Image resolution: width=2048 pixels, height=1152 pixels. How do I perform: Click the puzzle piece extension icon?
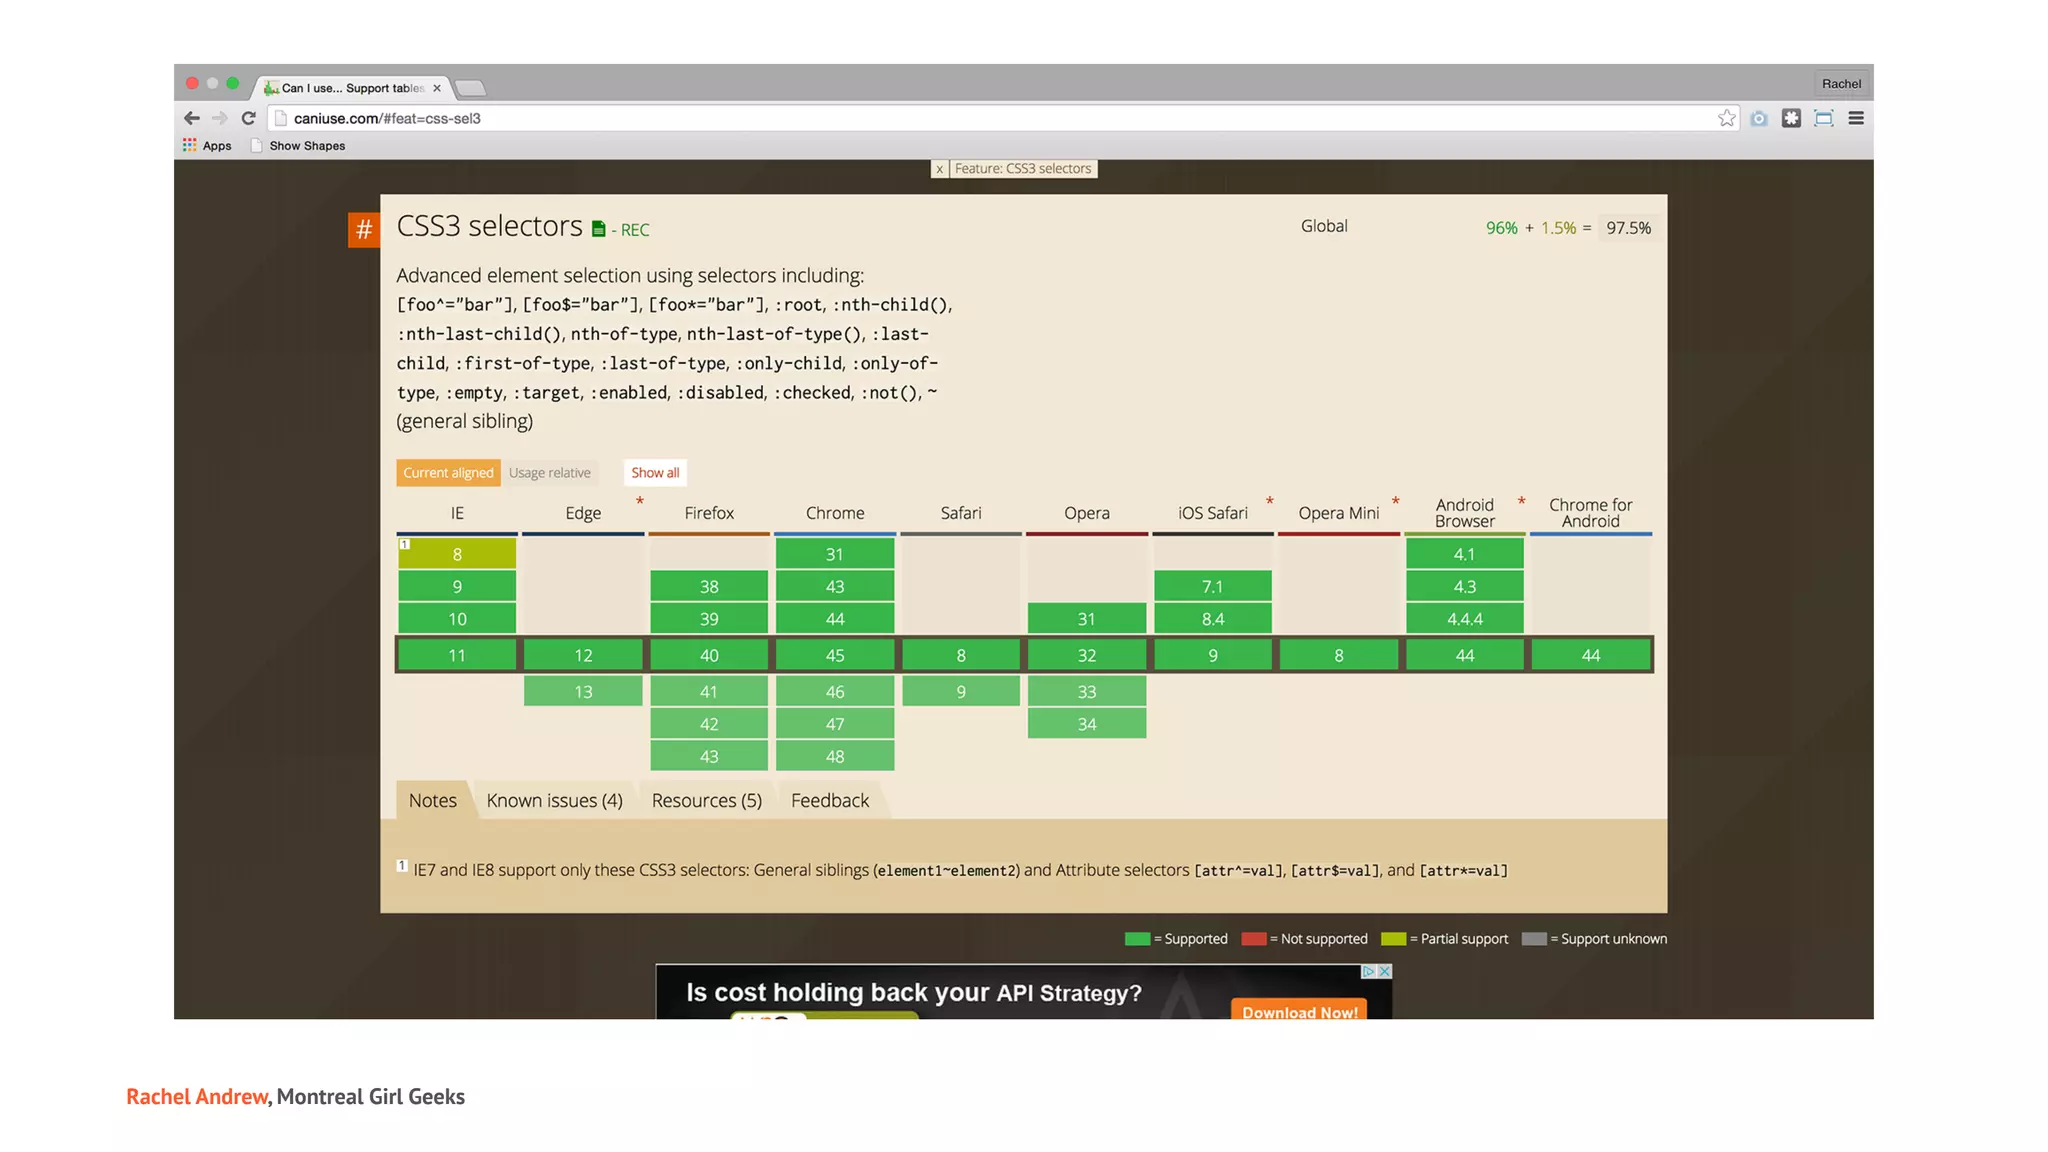(x=1791, y=118)
